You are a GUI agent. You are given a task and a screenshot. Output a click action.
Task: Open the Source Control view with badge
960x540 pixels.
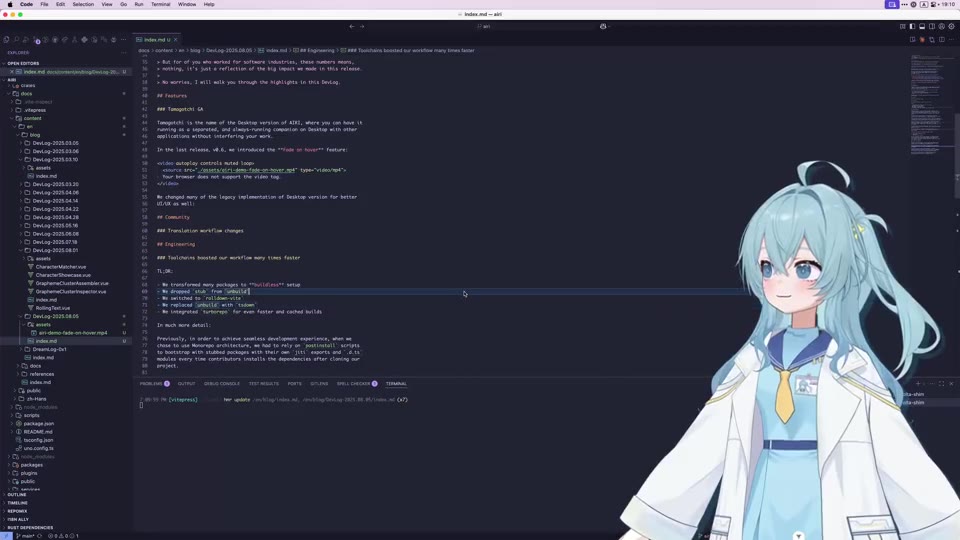tap(36, 40)
